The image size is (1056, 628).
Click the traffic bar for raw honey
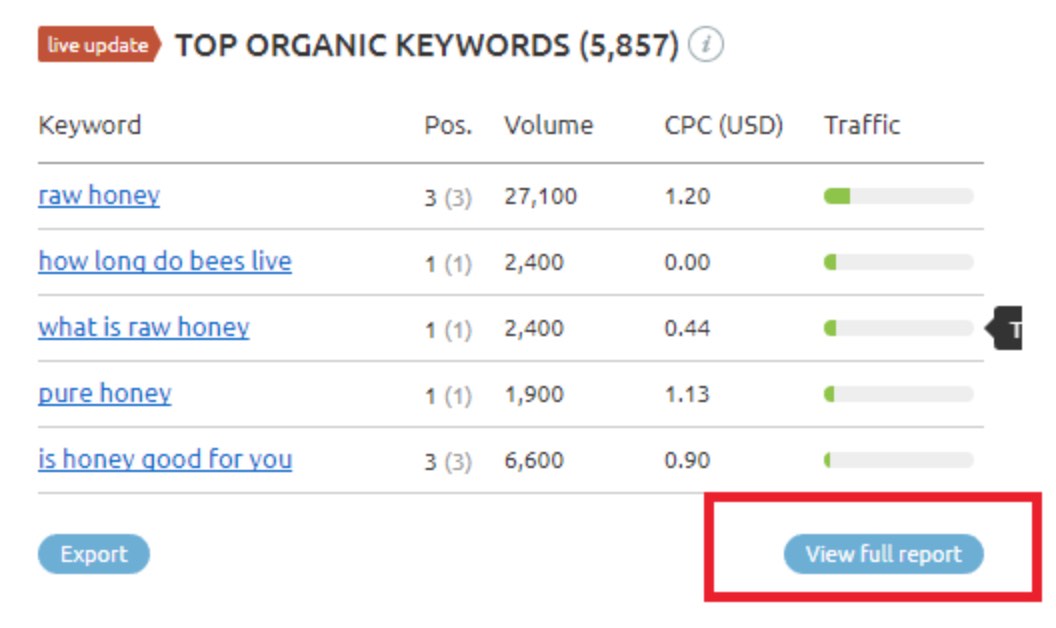tap(898, 196)
